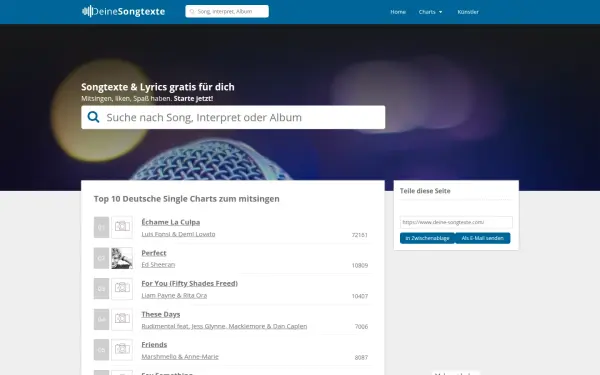Click the Teile diese Seite heading

tap(425, 191)
